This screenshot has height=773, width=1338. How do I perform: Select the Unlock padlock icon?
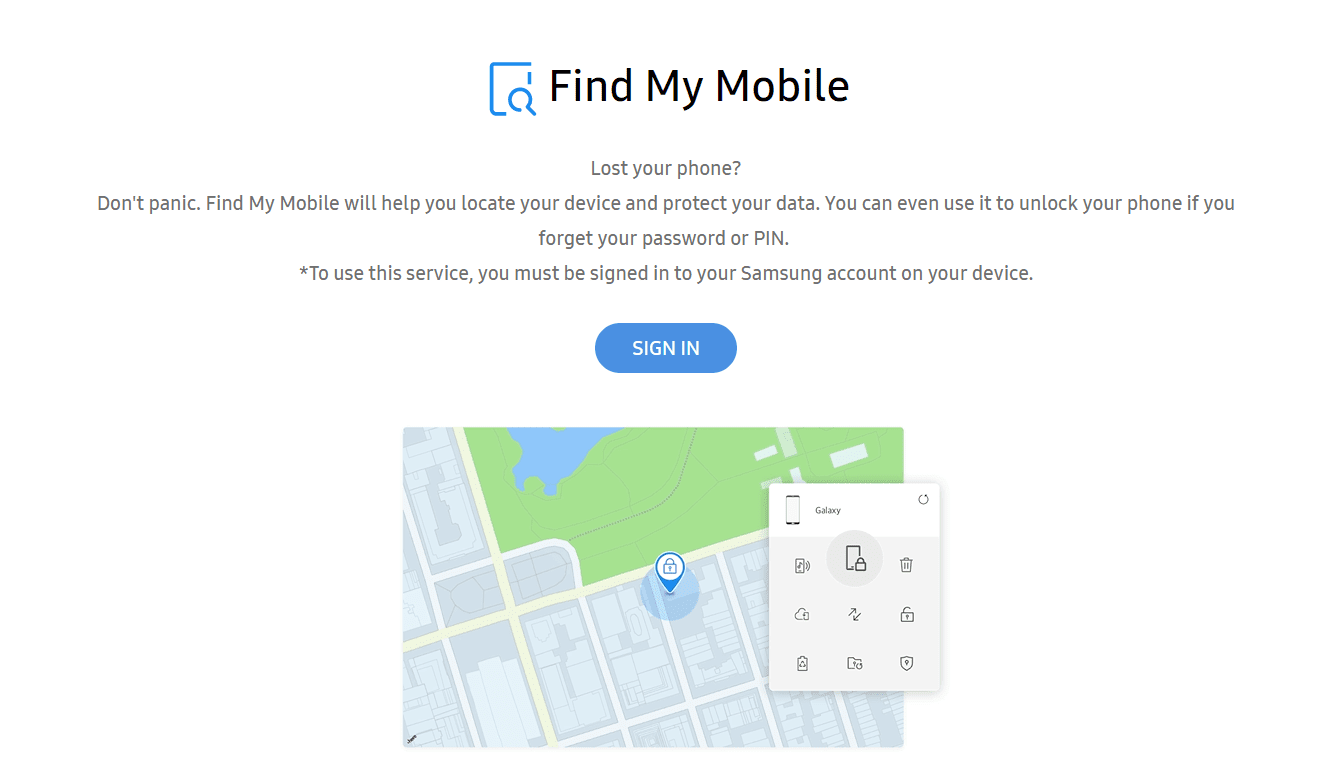906,614
